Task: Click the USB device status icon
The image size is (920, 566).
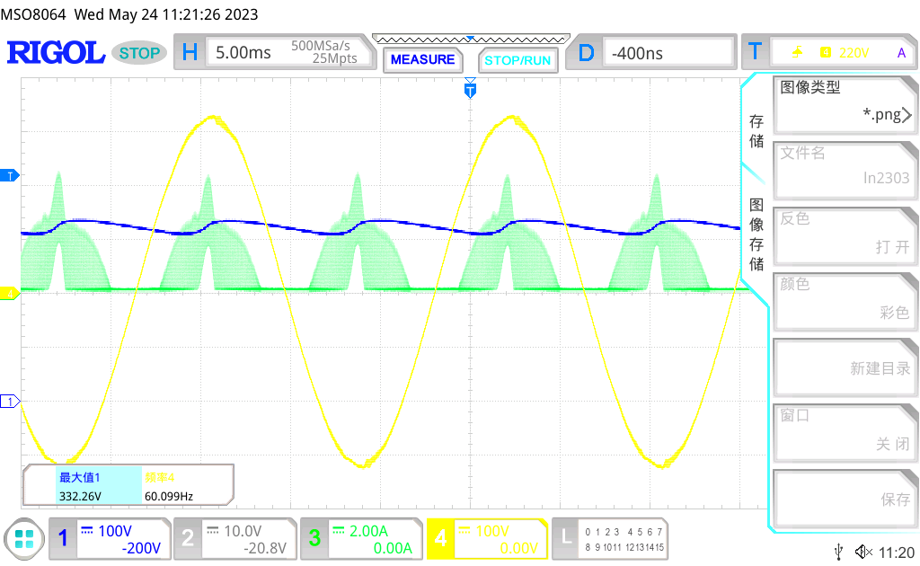Action: pyautogui.click(x=838, y=552)
